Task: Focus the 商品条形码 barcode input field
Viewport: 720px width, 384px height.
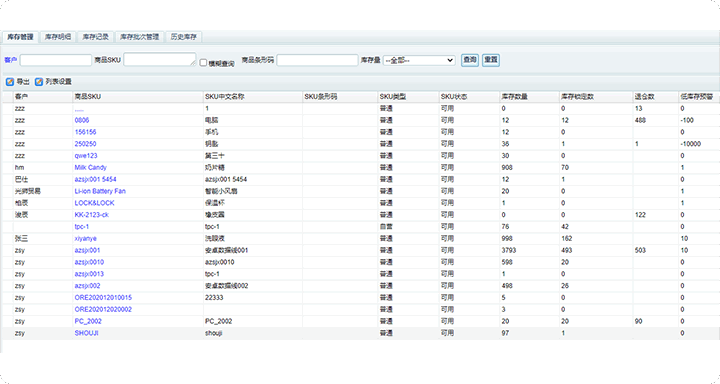Action: [x=317, y=60]
